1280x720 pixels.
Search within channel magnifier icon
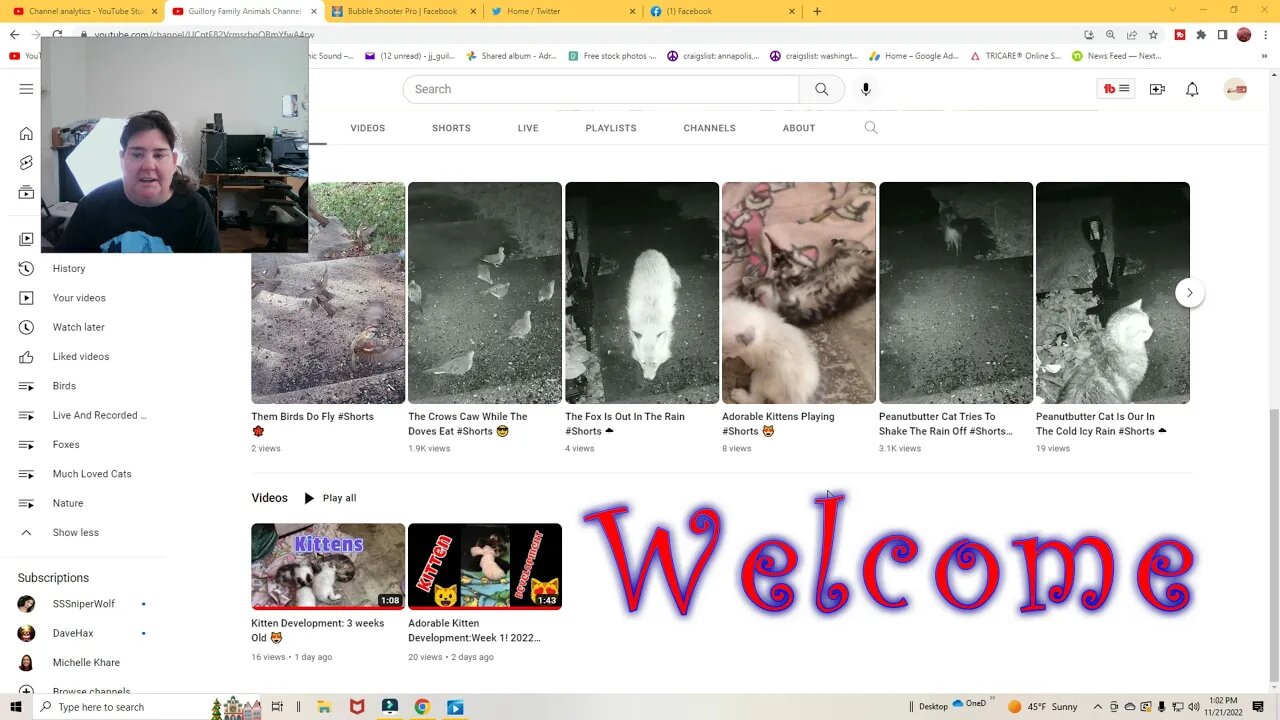[x=871, y=128]
